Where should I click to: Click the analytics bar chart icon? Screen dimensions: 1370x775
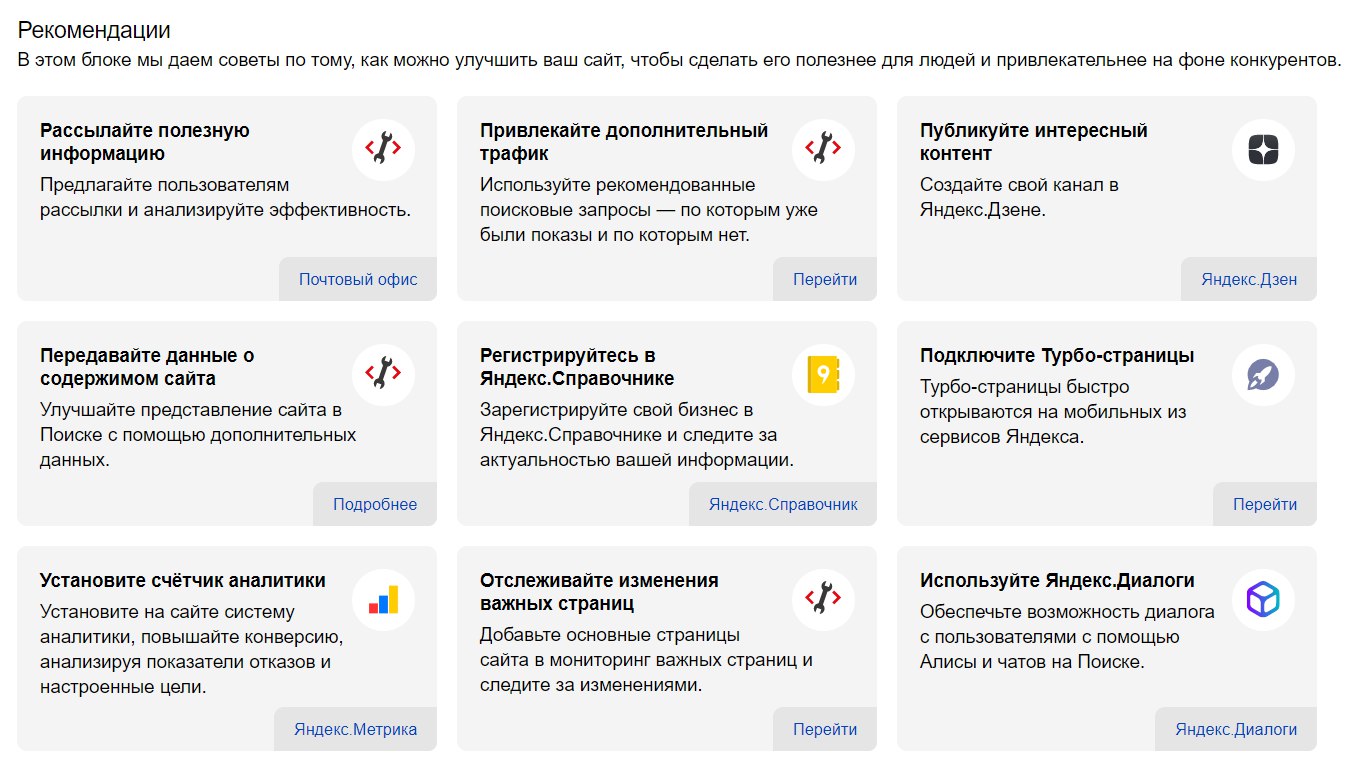383,599
